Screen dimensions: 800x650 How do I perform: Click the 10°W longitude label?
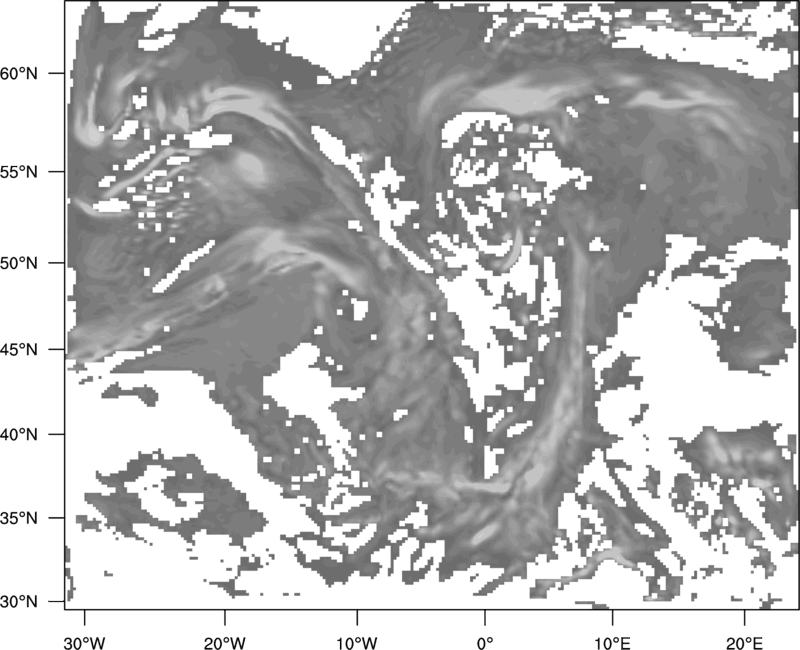pos(357,643)
